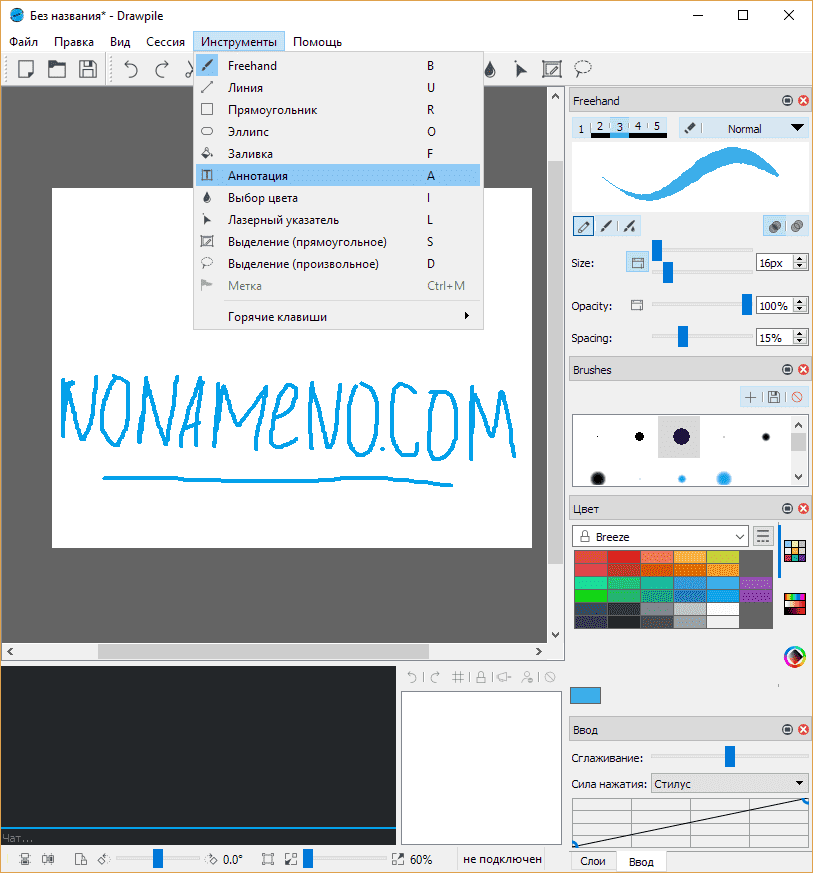Screen dimensions: 813x873
Task: Select the Laser pointer tool in toolbar
Action: [x=520, y=69]
